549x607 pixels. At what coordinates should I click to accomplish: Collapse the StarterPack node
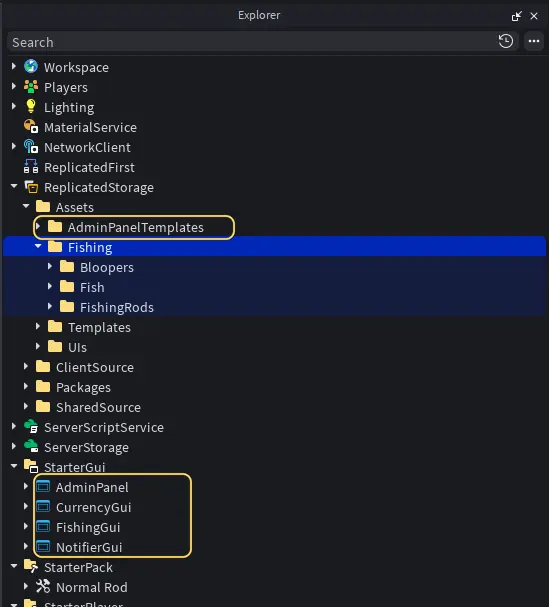tap(14, 566)
